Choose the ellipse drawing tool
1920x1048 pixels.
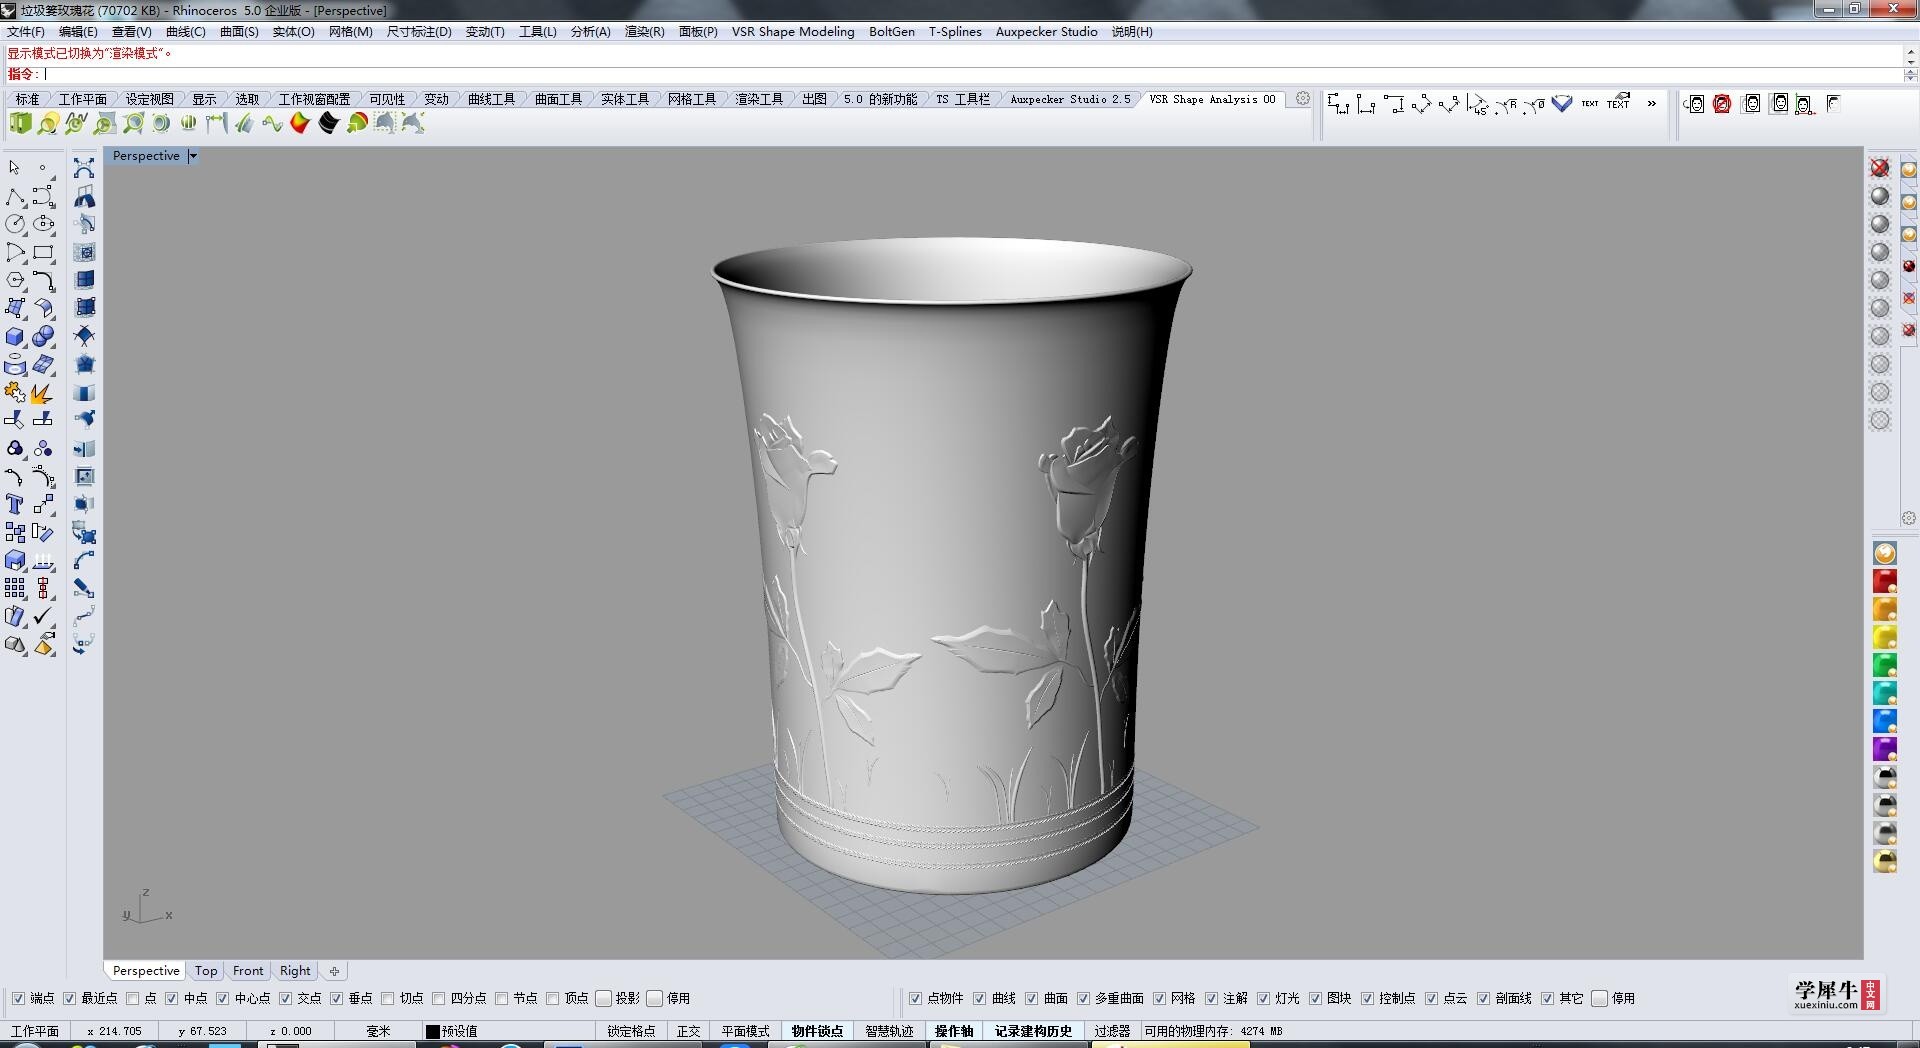pos(43,224)
